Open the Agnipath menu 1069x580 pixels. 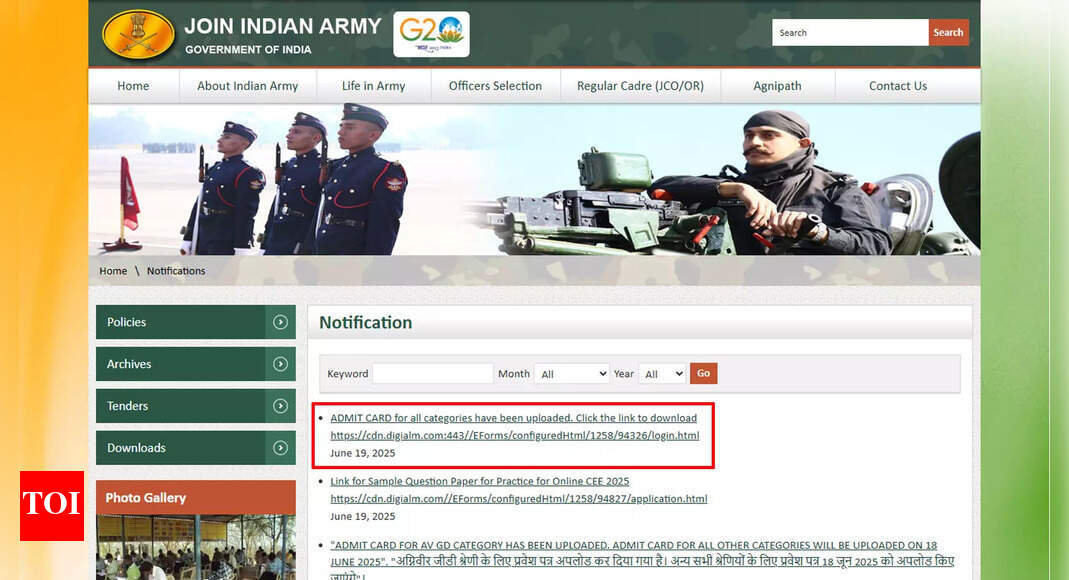point(777,86)
